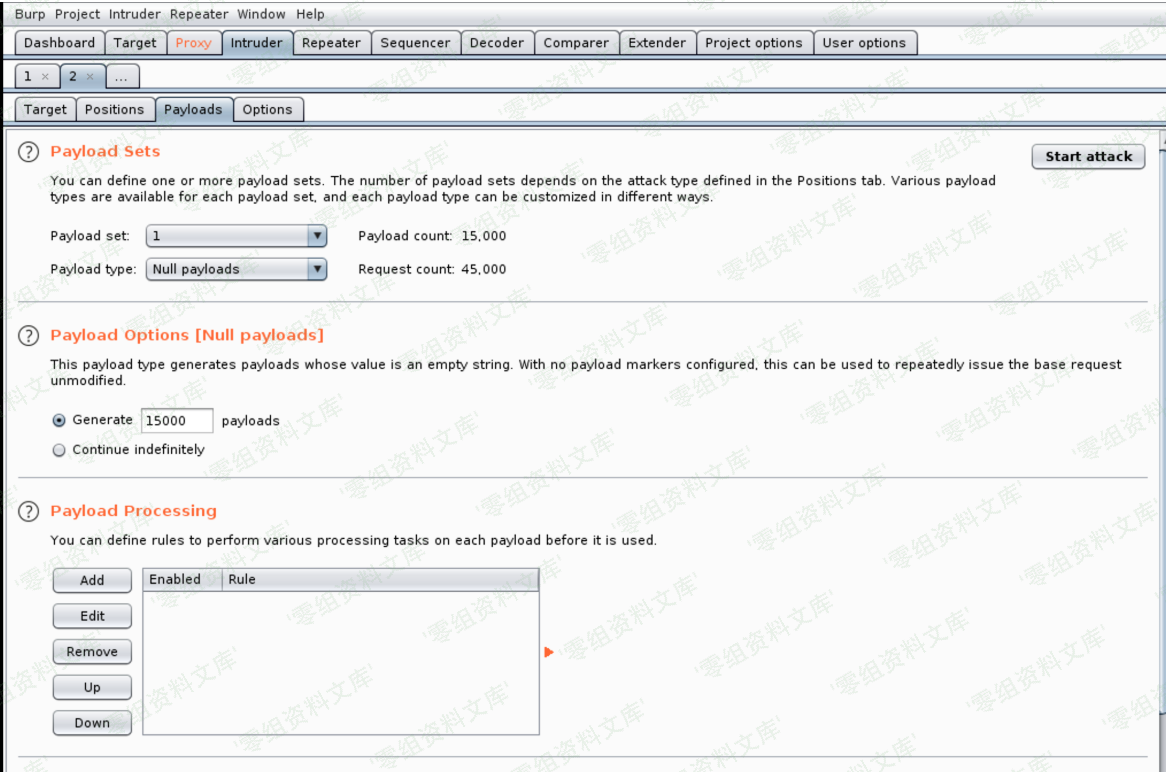Open Payload Processing help icon
Viewport: 1166px width, 772px height.
29,512
